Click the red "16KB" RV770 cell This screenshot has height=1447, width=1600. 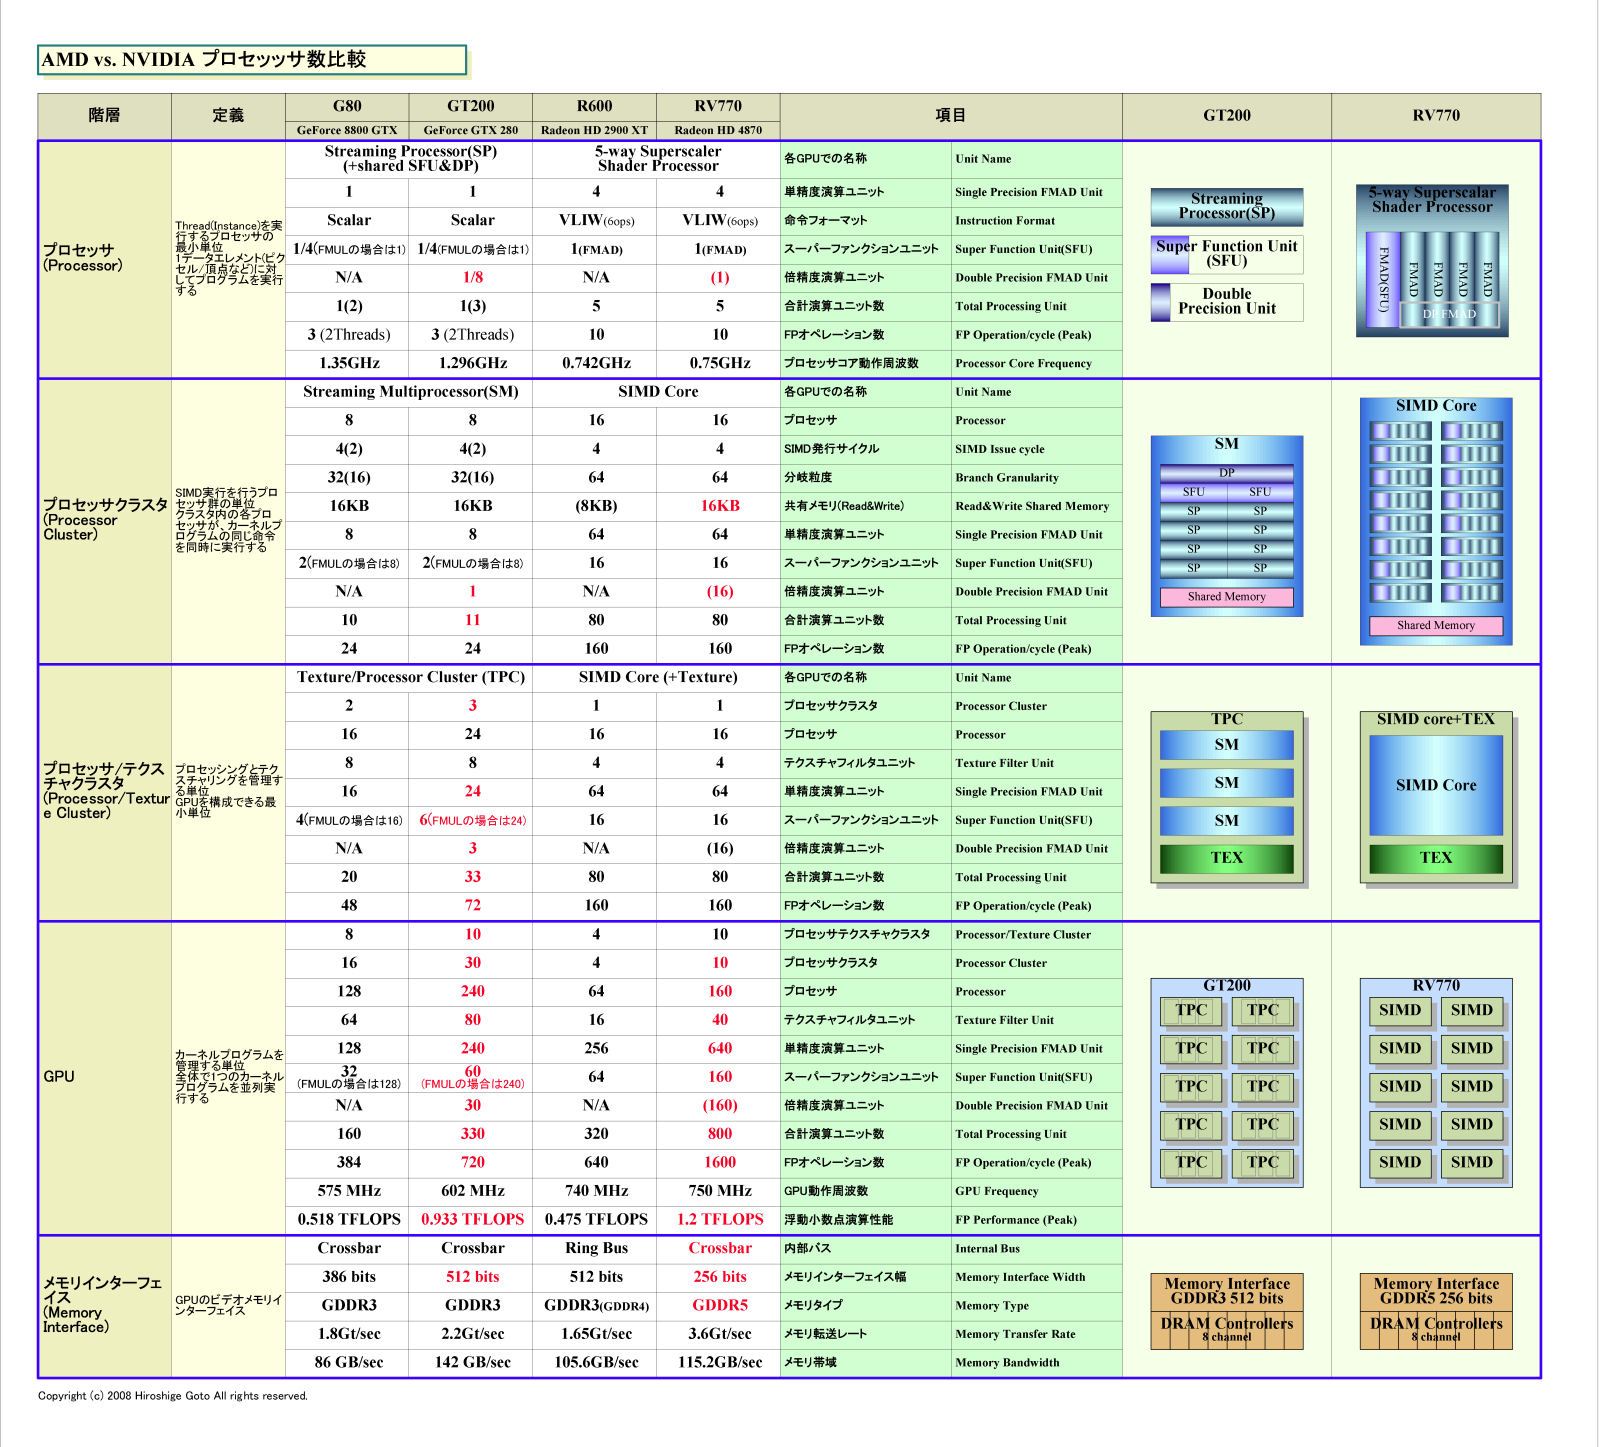click(x=720, y=506)
